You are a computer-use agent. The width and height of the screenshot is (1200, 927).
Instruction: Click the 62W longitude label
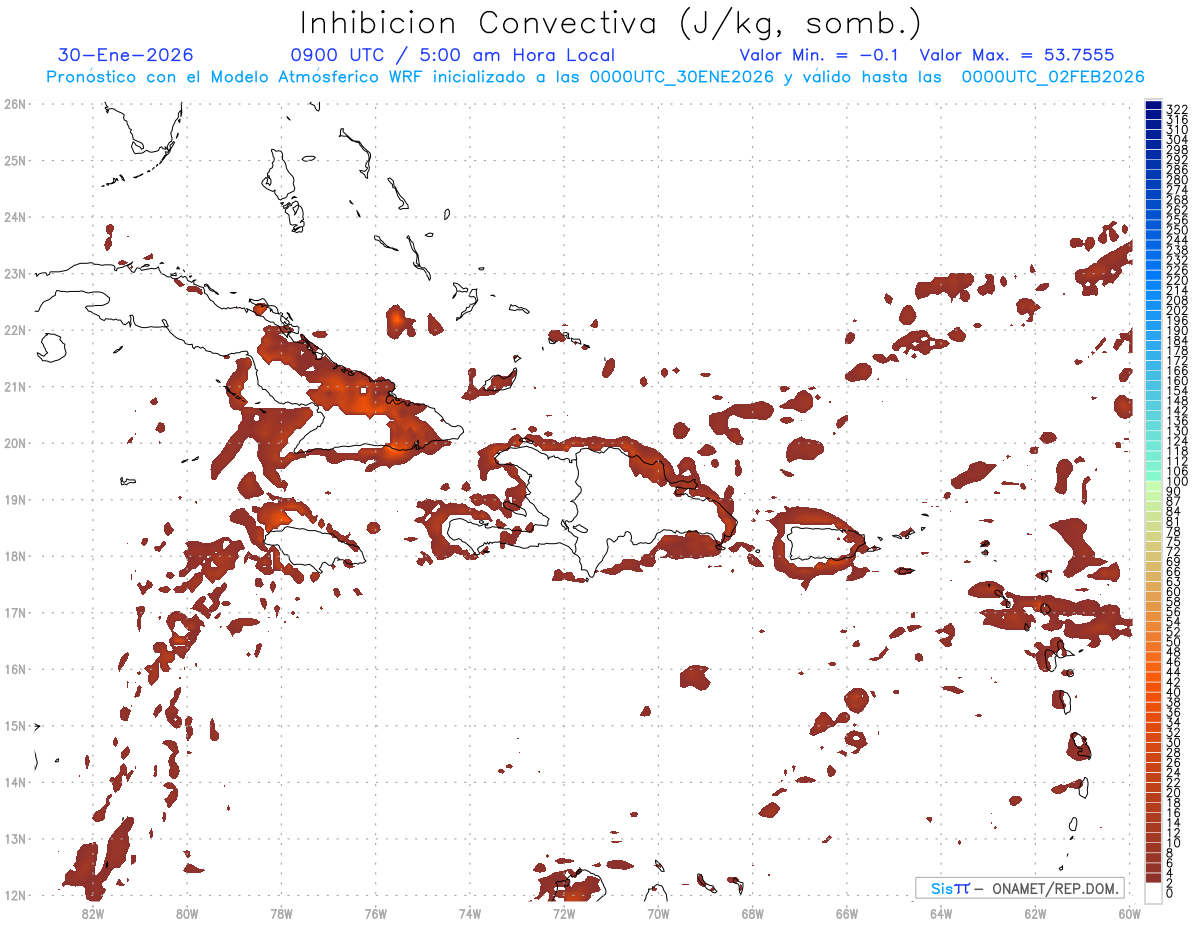1035,913
